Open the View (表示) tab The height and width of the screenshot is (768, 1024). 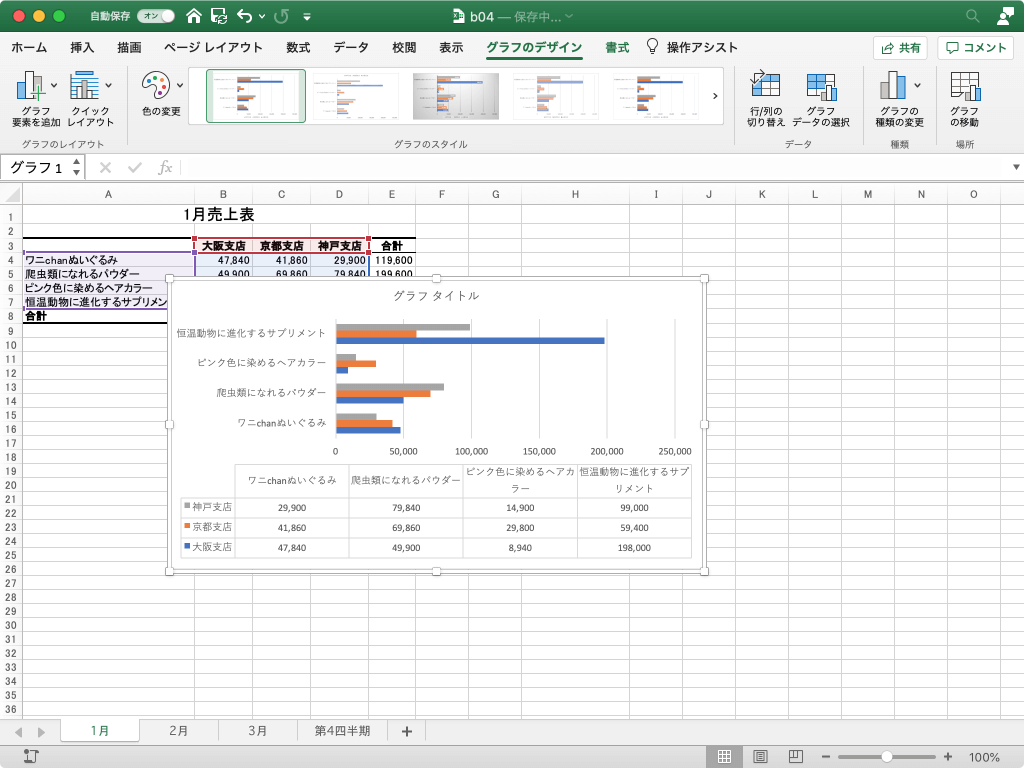click(x=451, y=47)
